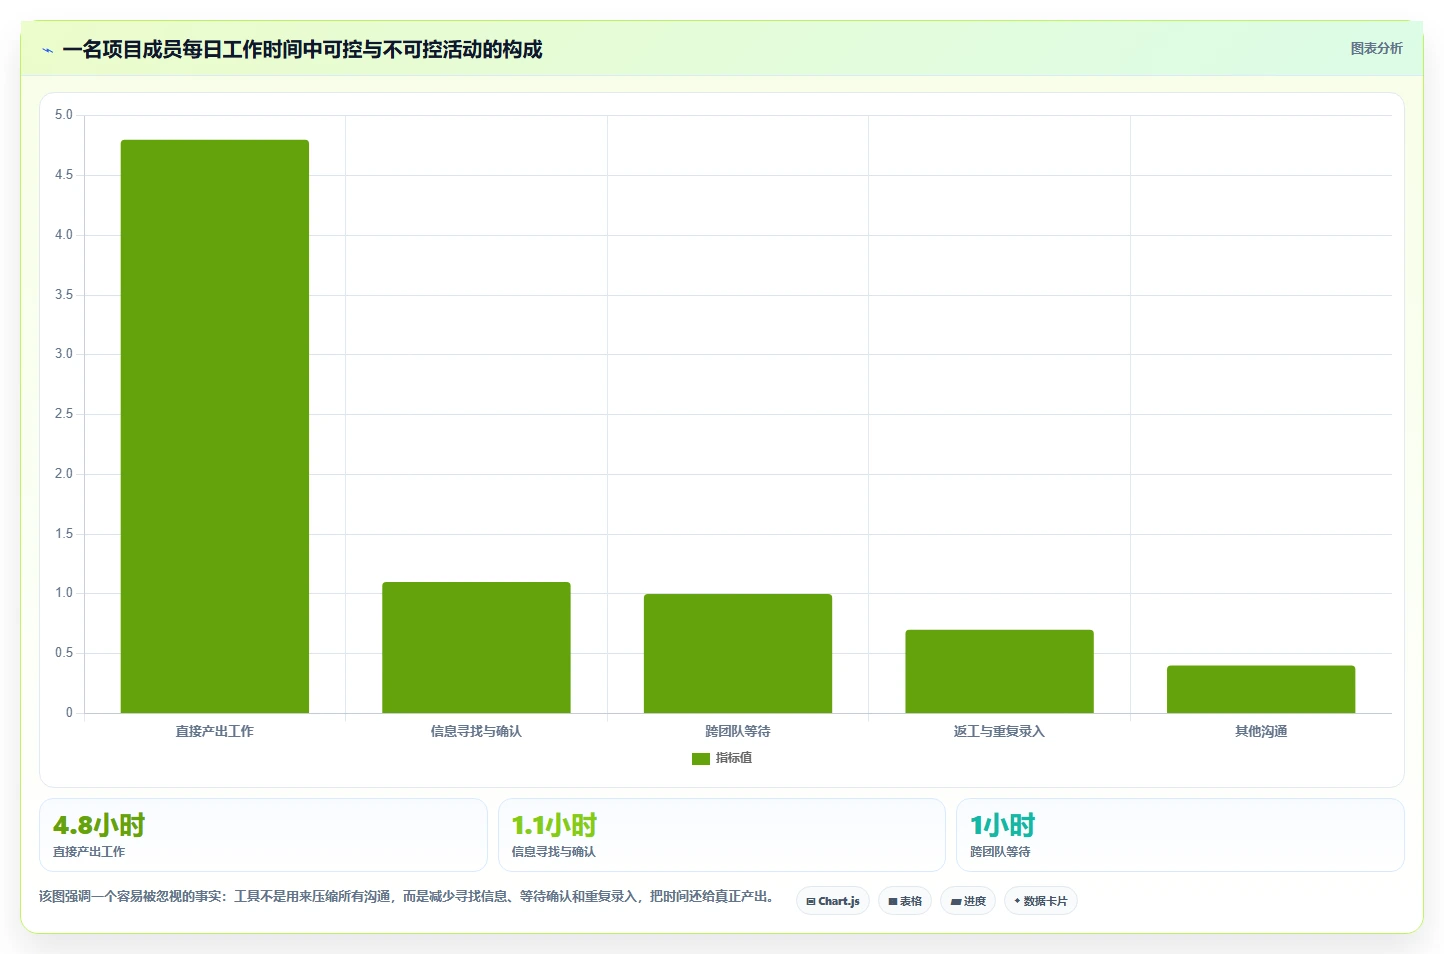Click the Chart.js tag
This screenshot has height=954, width=1444.
tap(833, 901)
